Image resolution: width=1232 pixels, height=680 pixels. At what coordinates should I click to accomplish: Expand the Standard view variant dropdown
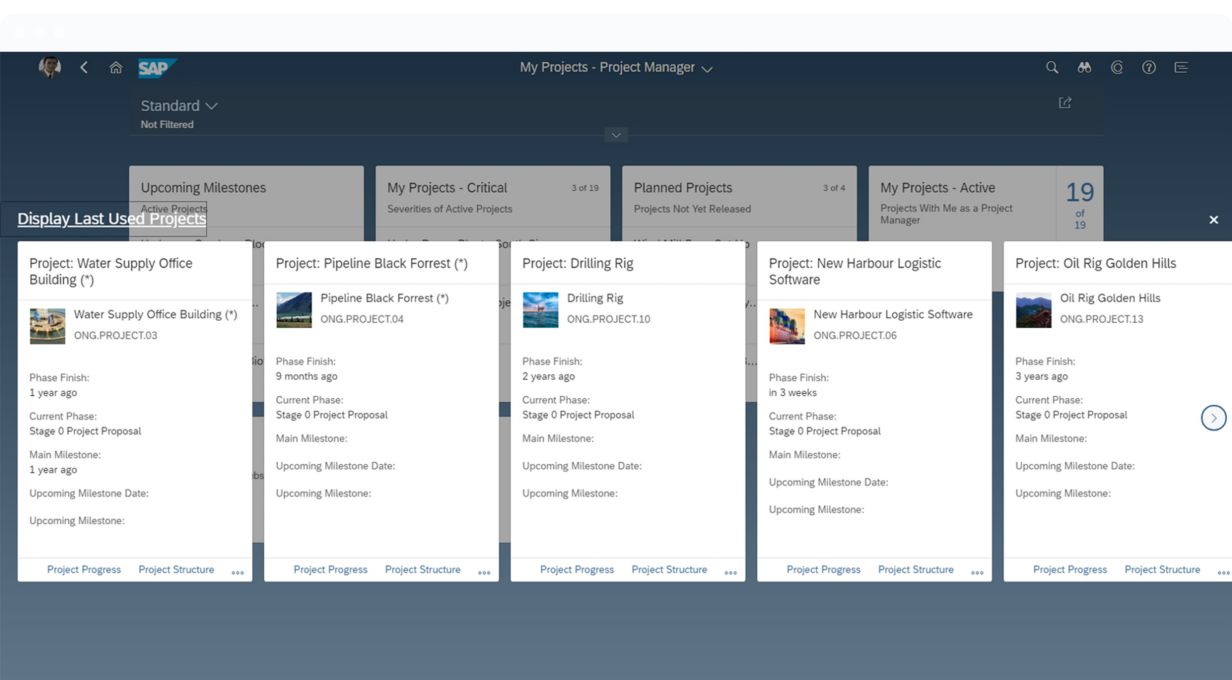(179, 105)
